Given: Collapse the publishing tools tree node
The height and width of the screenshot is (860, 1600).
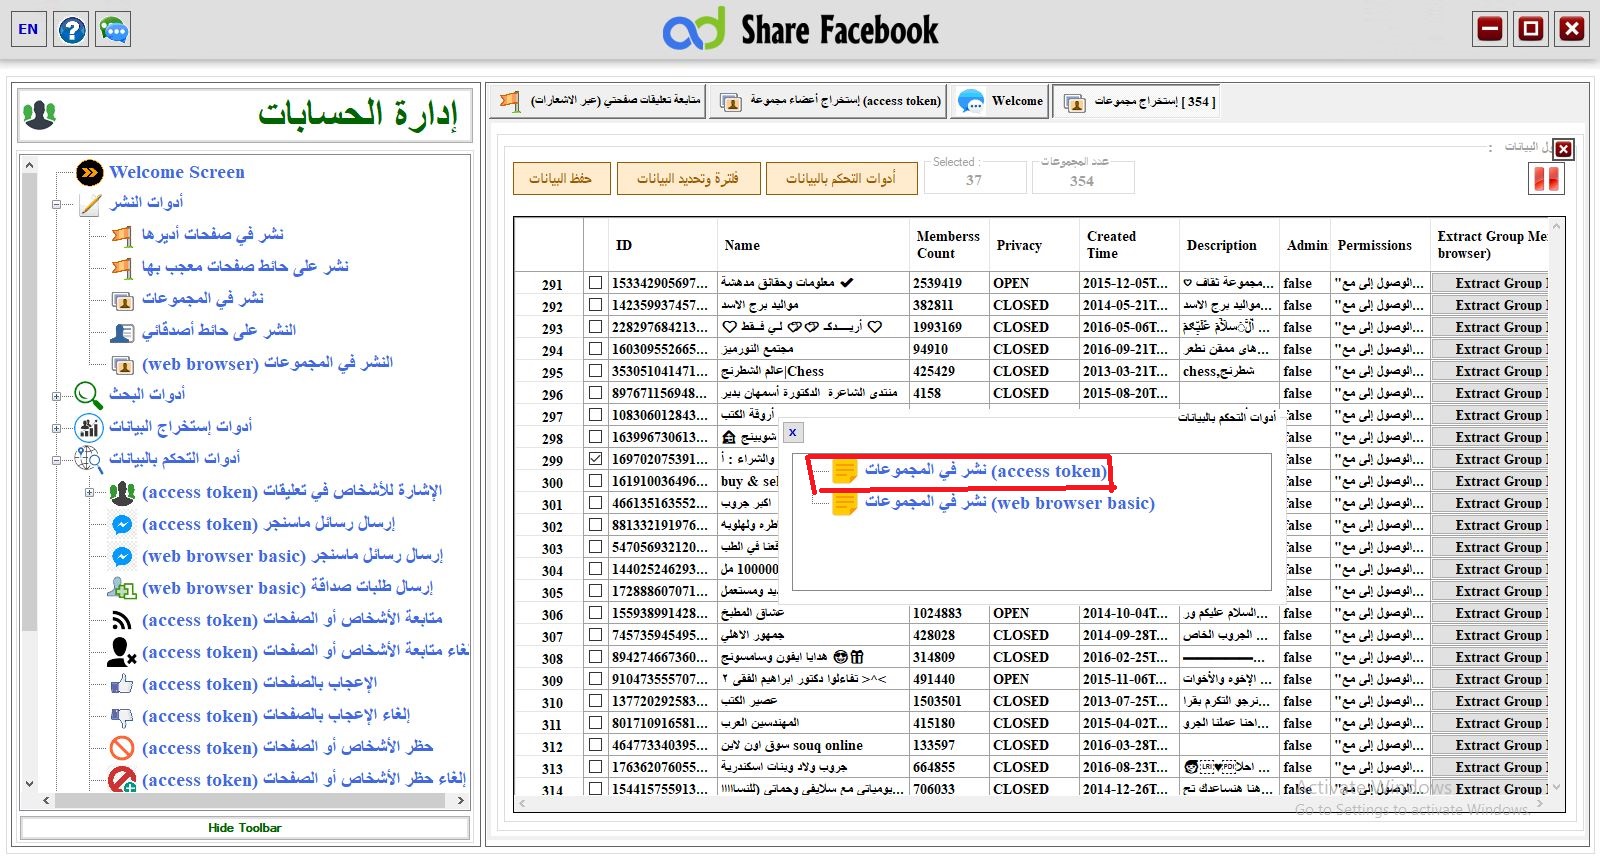Looking at the screenshot, I should click(57, 204).
